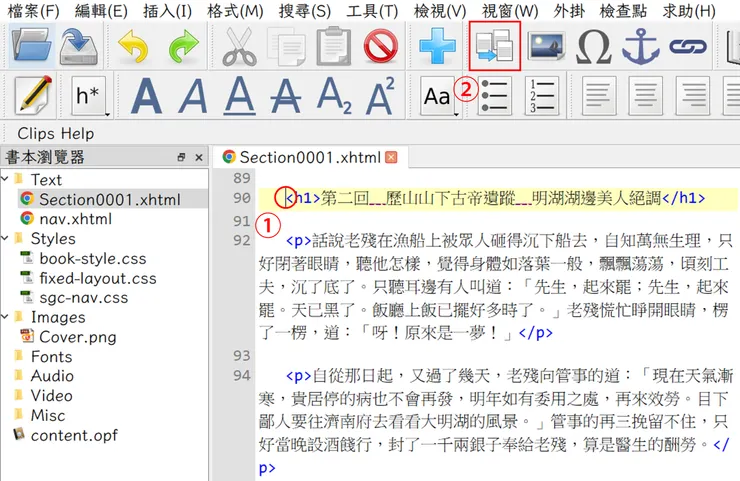Select the Fonts folder
This screenshot has height=481, width=740.
(x=51, y=356)
